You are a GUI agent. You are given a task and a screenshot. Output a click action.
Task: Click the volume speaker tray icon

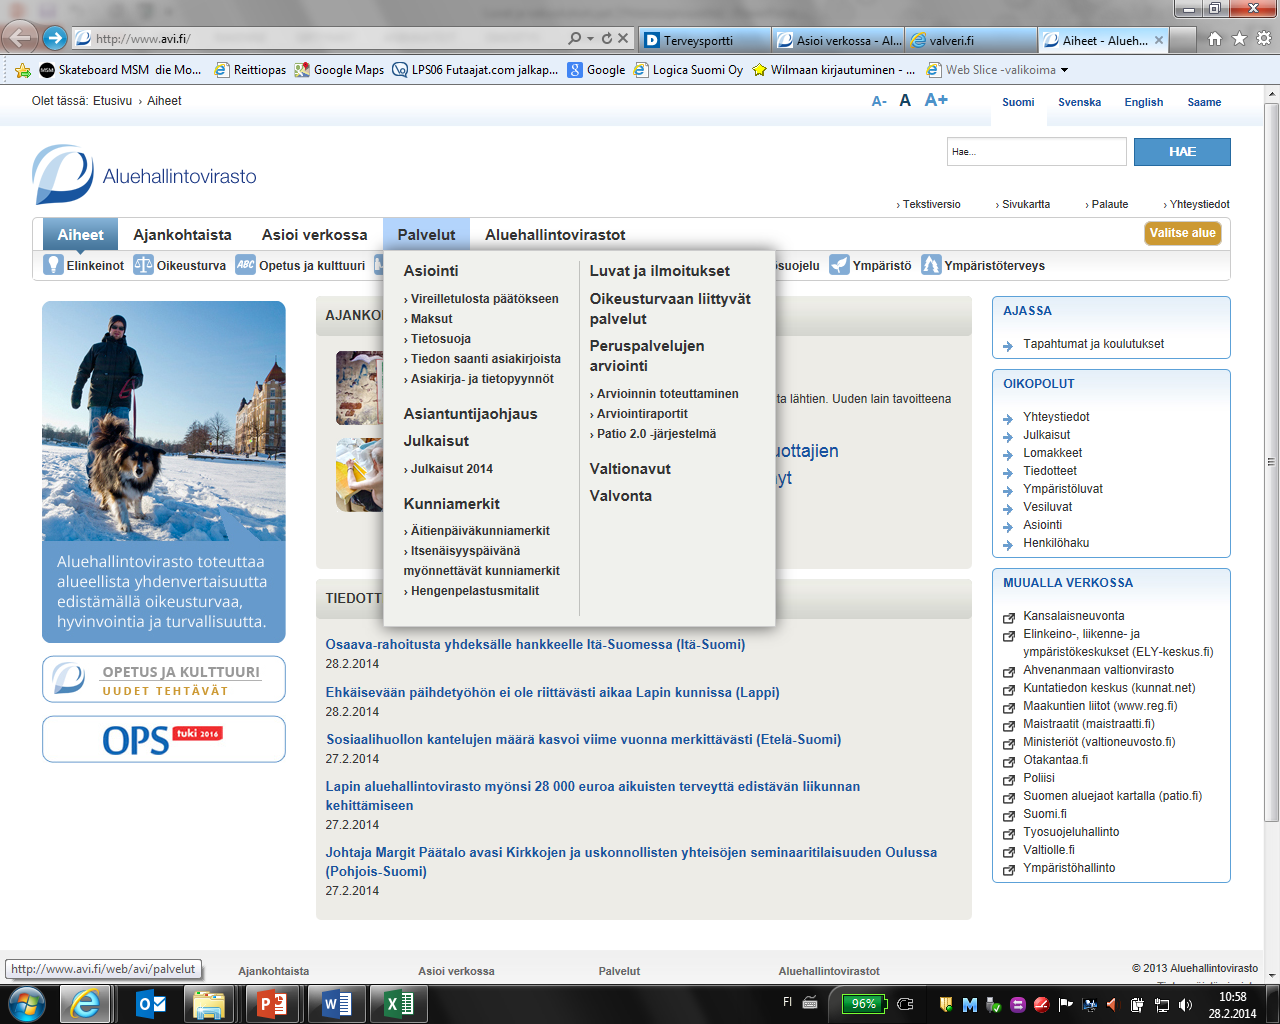click(x=1185, y=1004)
